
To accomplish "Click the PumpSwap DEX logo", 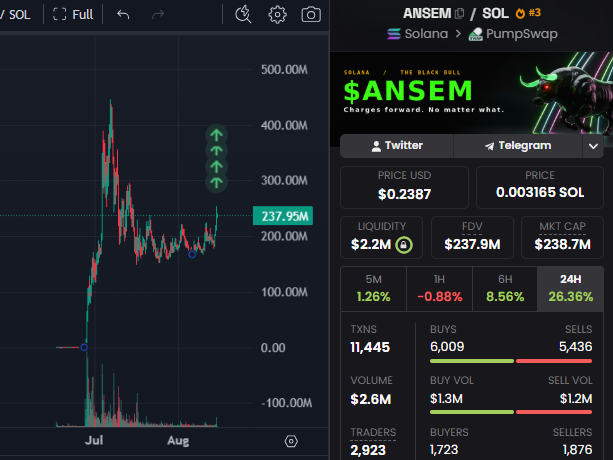I will [475, 34].
